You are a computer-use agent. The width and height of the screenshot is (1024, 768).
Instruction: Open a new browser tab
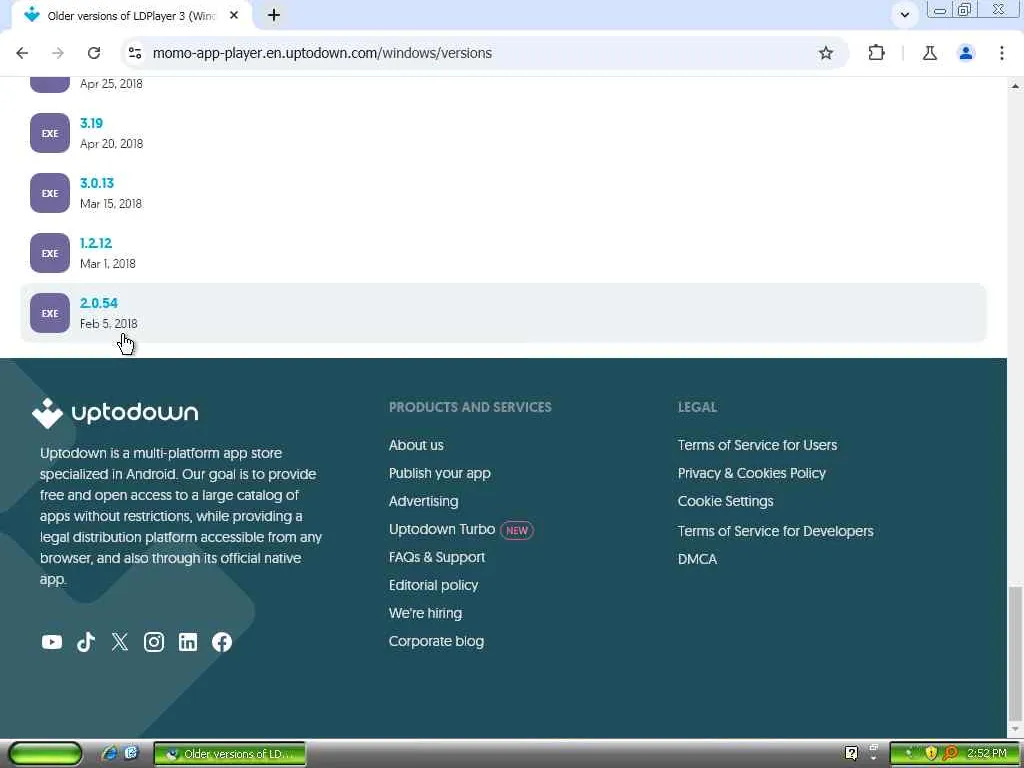(274, 15)
